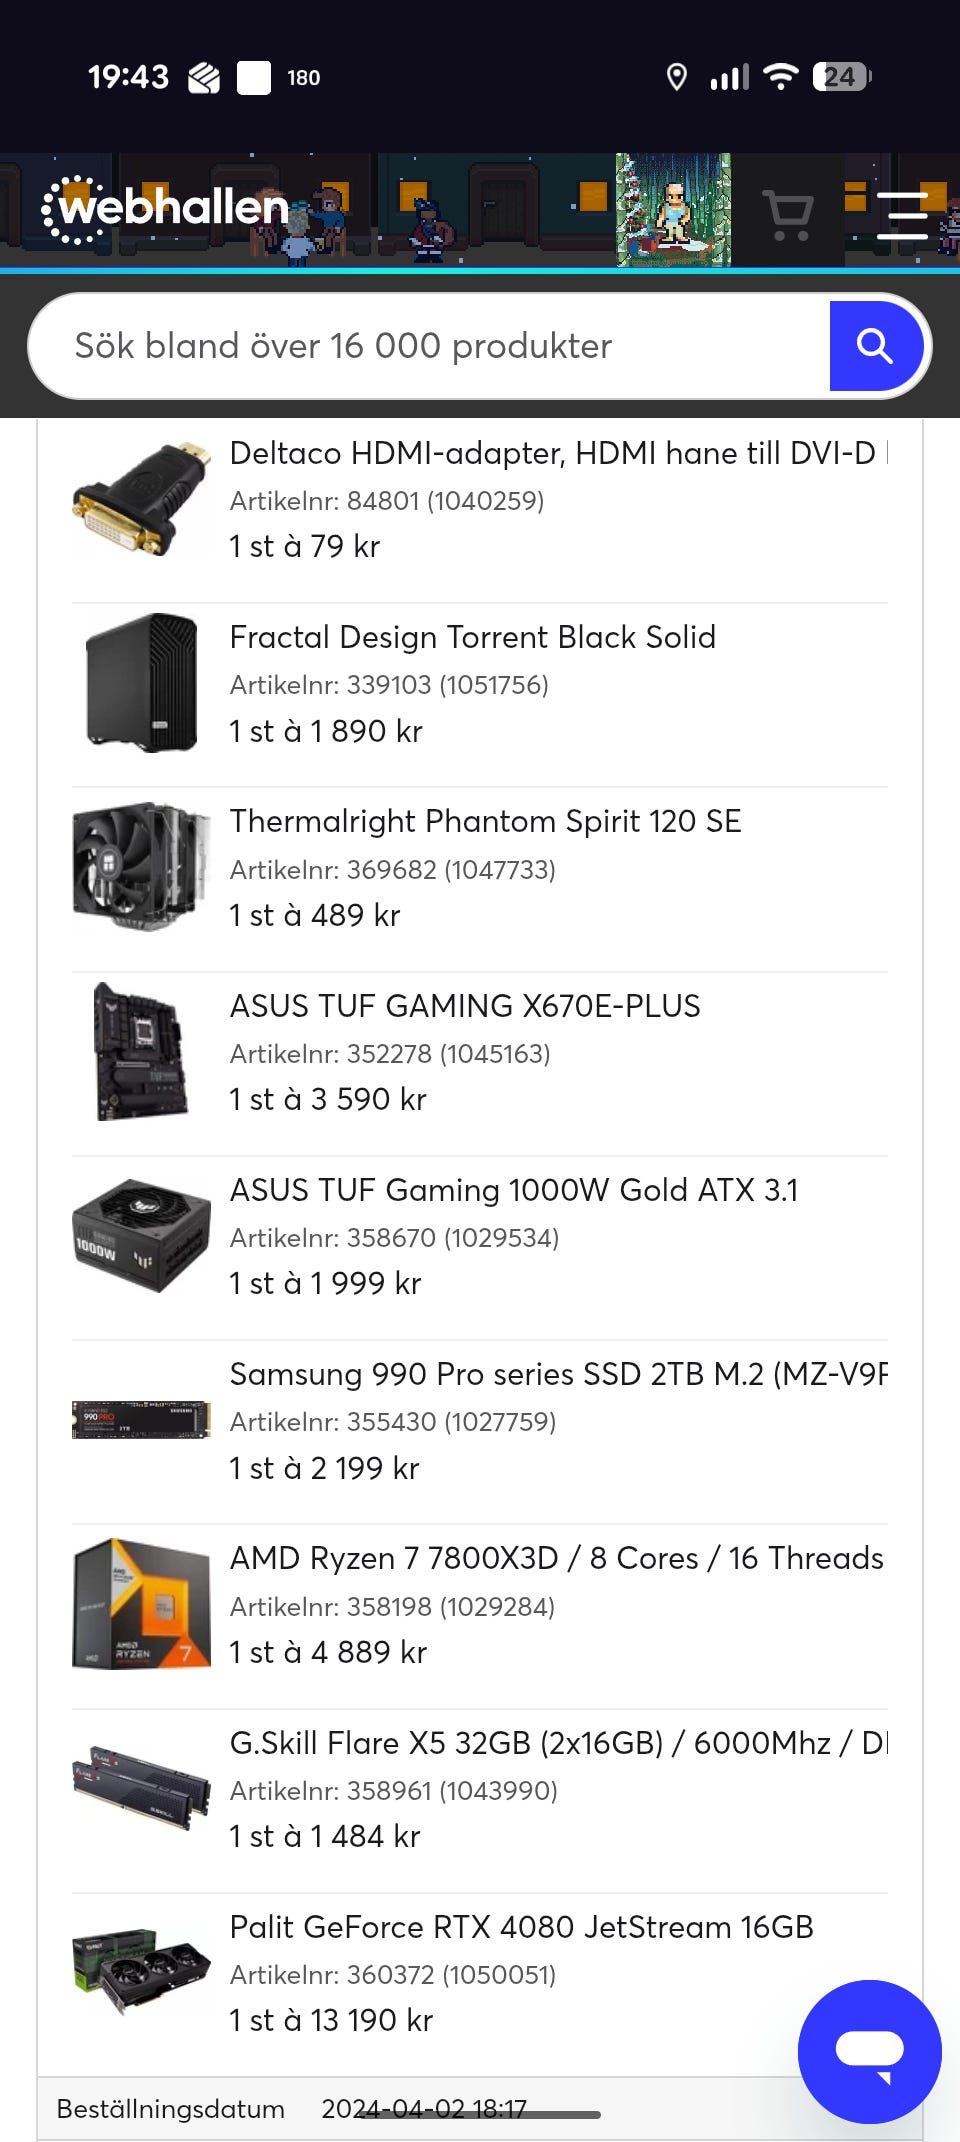Tap the Wi-Fi icon in status bar
This screenshot has height=2142, width=960.
tap(780, 77)
